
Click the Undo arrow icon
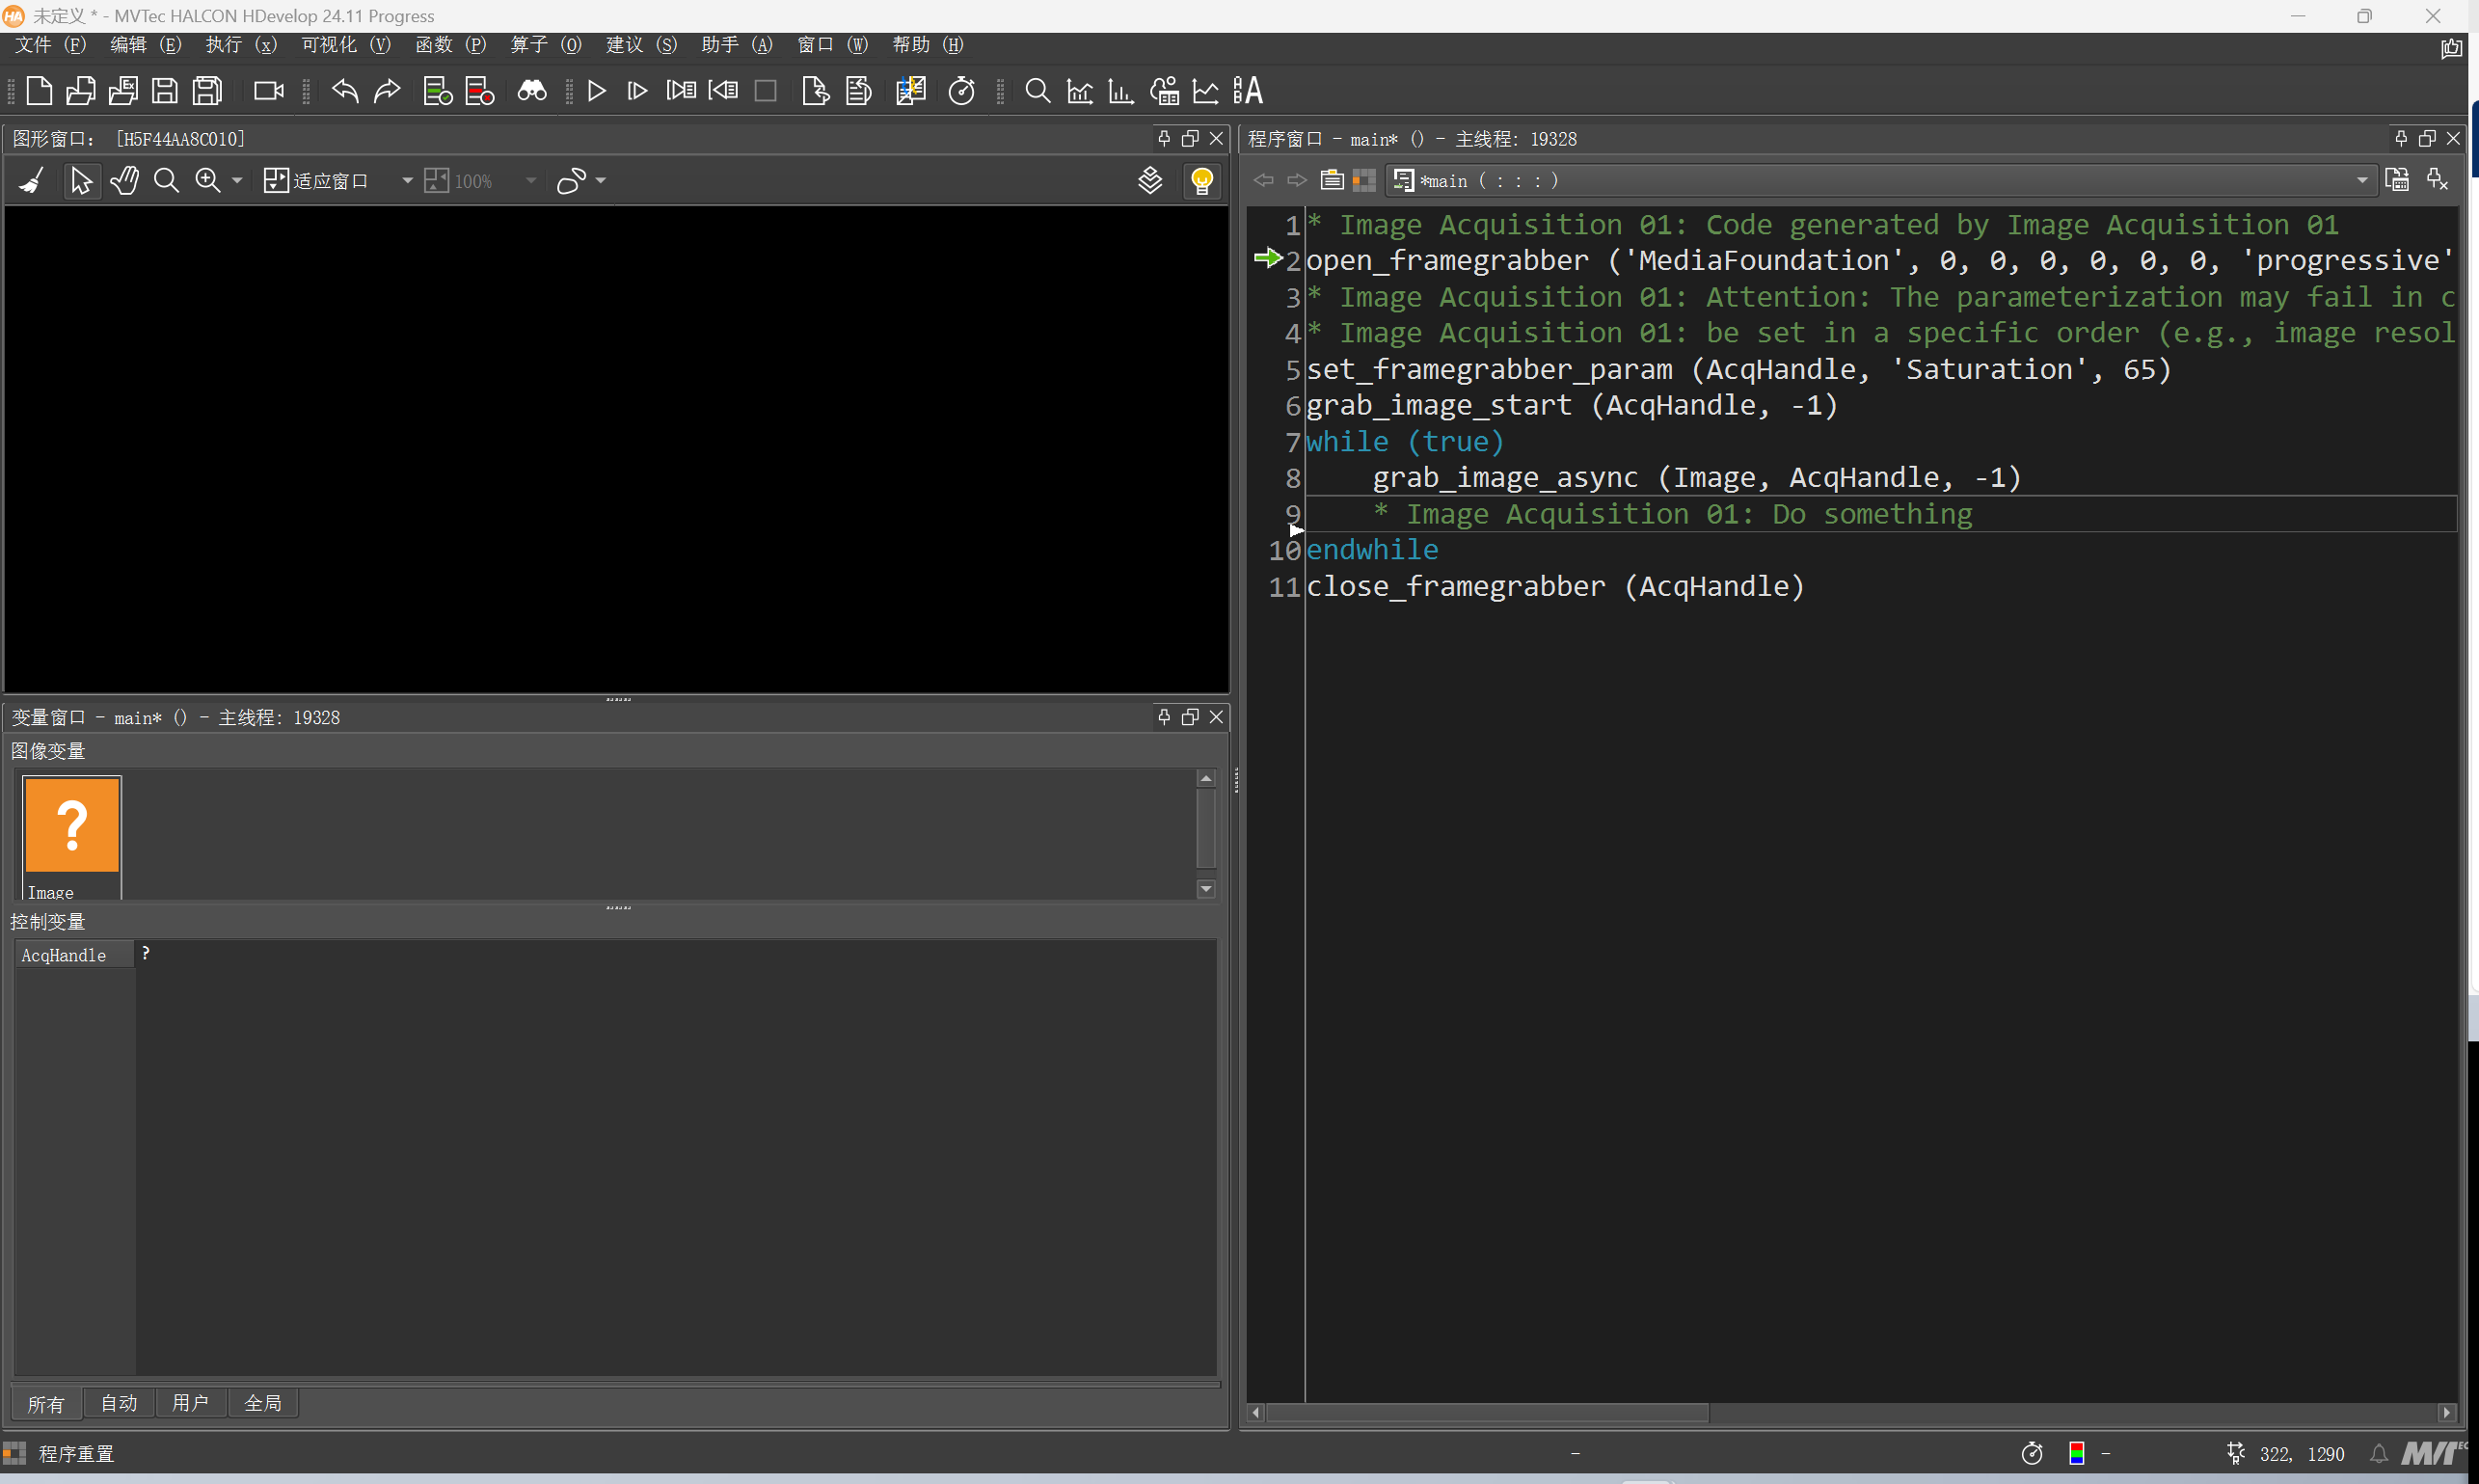pos(345,91)
